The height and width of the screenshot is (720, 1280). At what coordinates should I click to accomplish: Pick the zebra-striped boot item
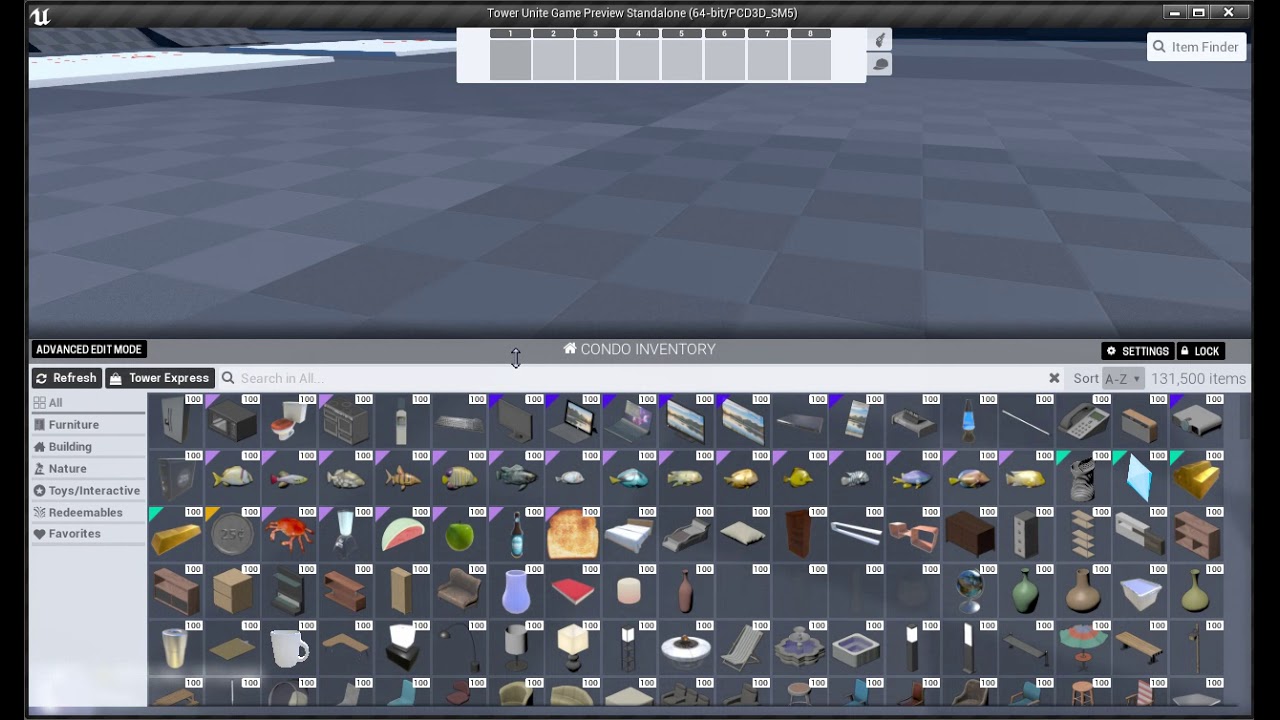point(1083,478)
